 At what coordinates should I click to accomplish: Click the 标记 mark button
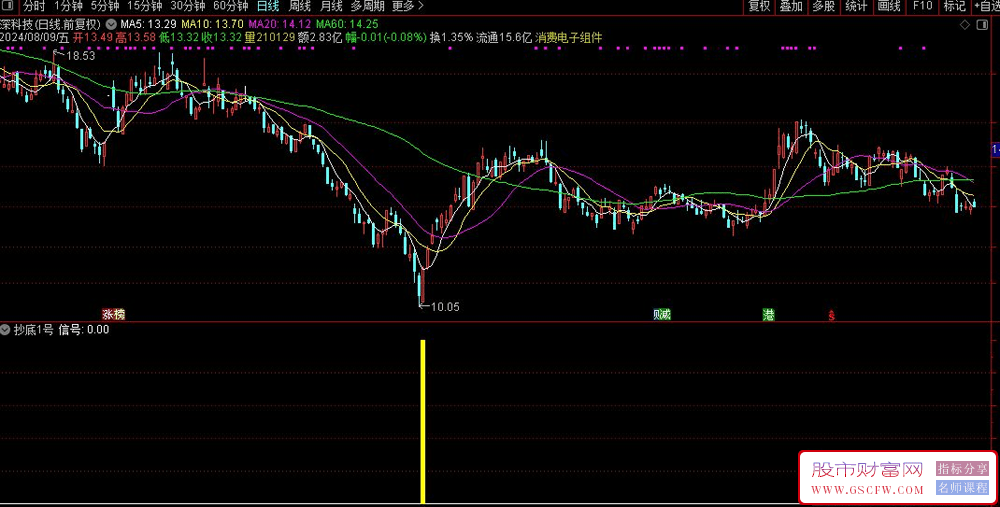955,6
